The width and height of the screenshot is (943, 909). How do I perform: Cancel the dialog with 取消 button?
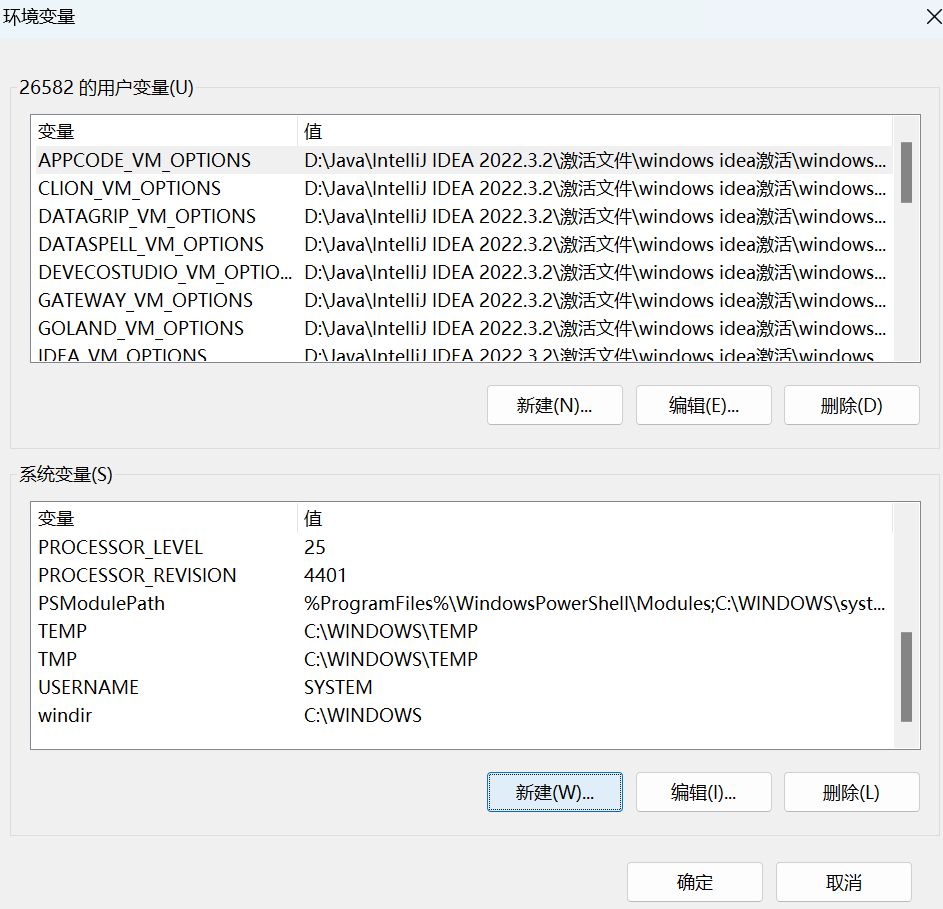coord(843,882)
